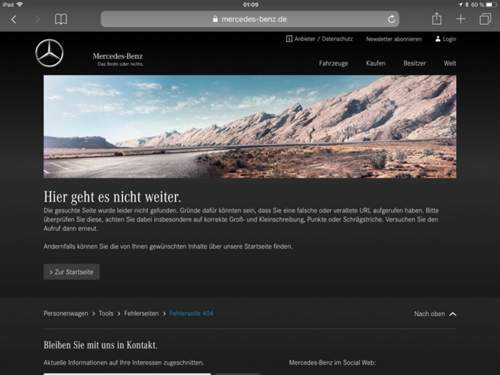Open the Fahrzeuge menu
This screenshot has width=500, height=375.
click(333, 63)
